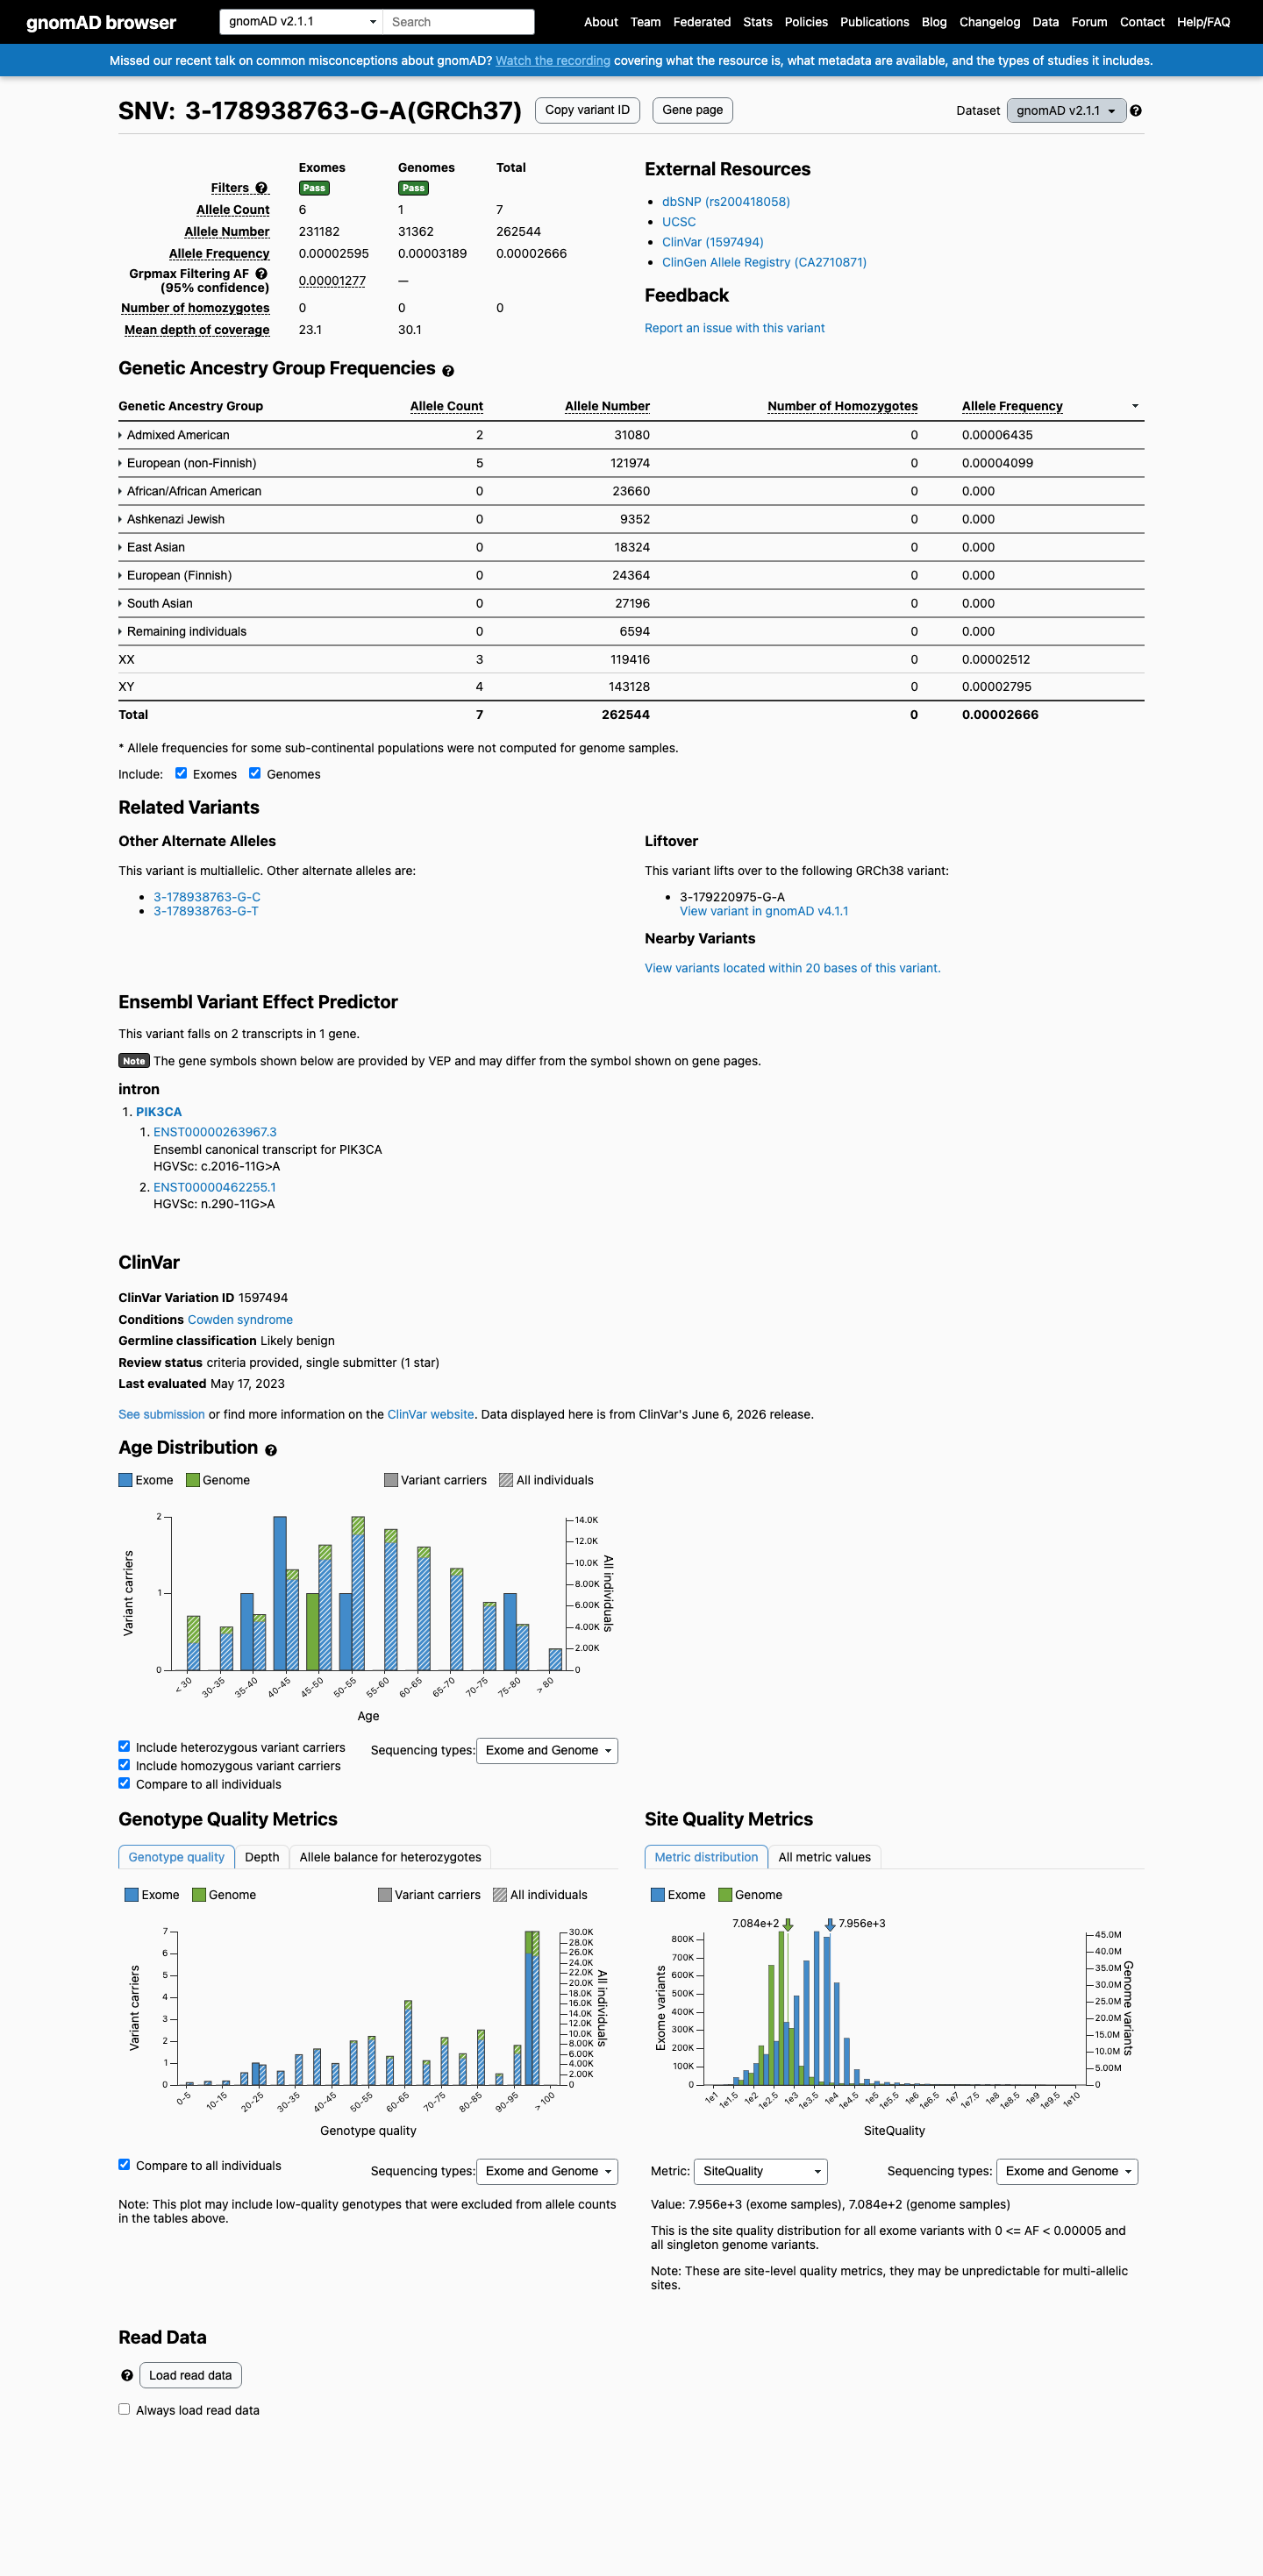Open View variant in gnomAD v4.1.1

[x=764, y=911]
